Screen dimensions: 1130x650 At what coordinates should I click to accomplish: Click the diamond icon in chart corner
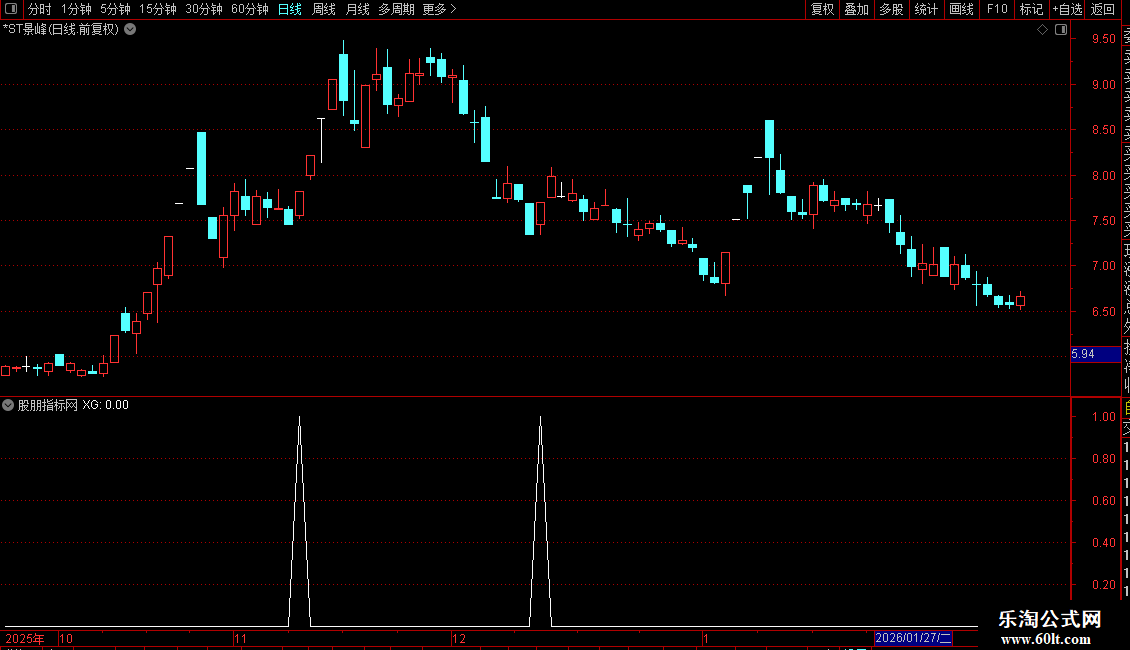tap(1042, 30)
